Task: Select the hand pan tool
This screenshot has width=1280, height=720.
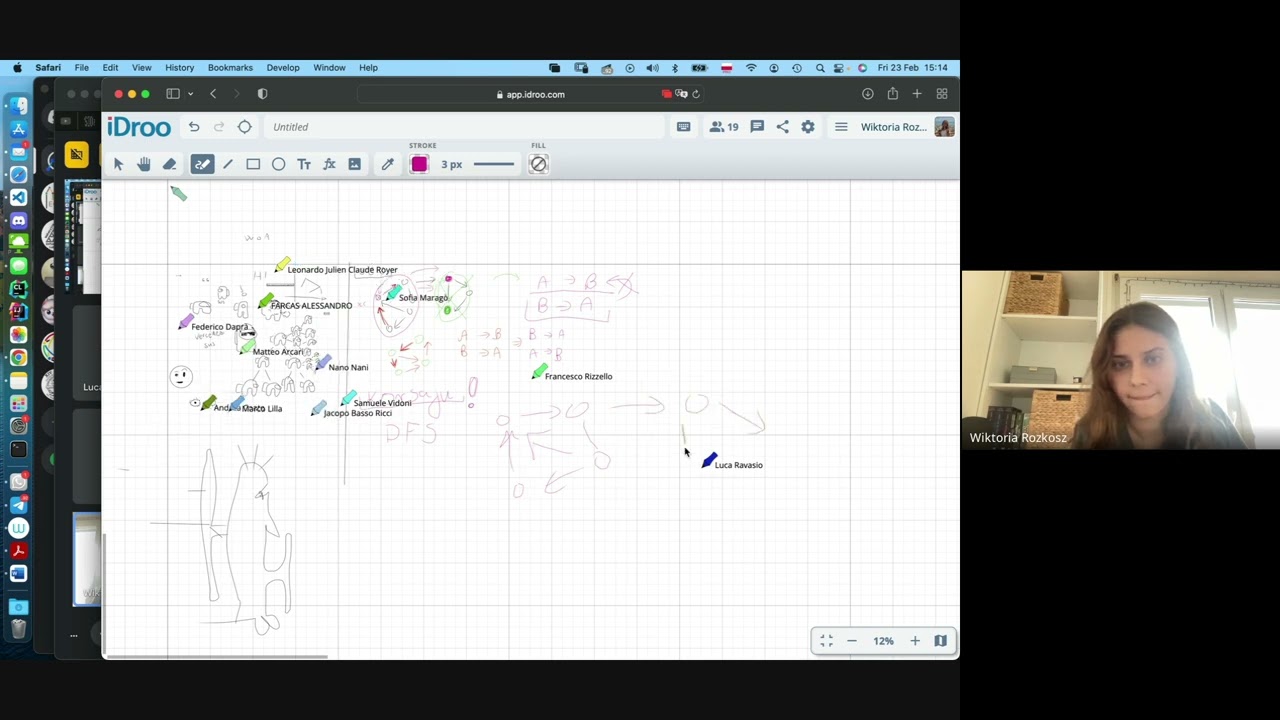Action: coord(144,164)
